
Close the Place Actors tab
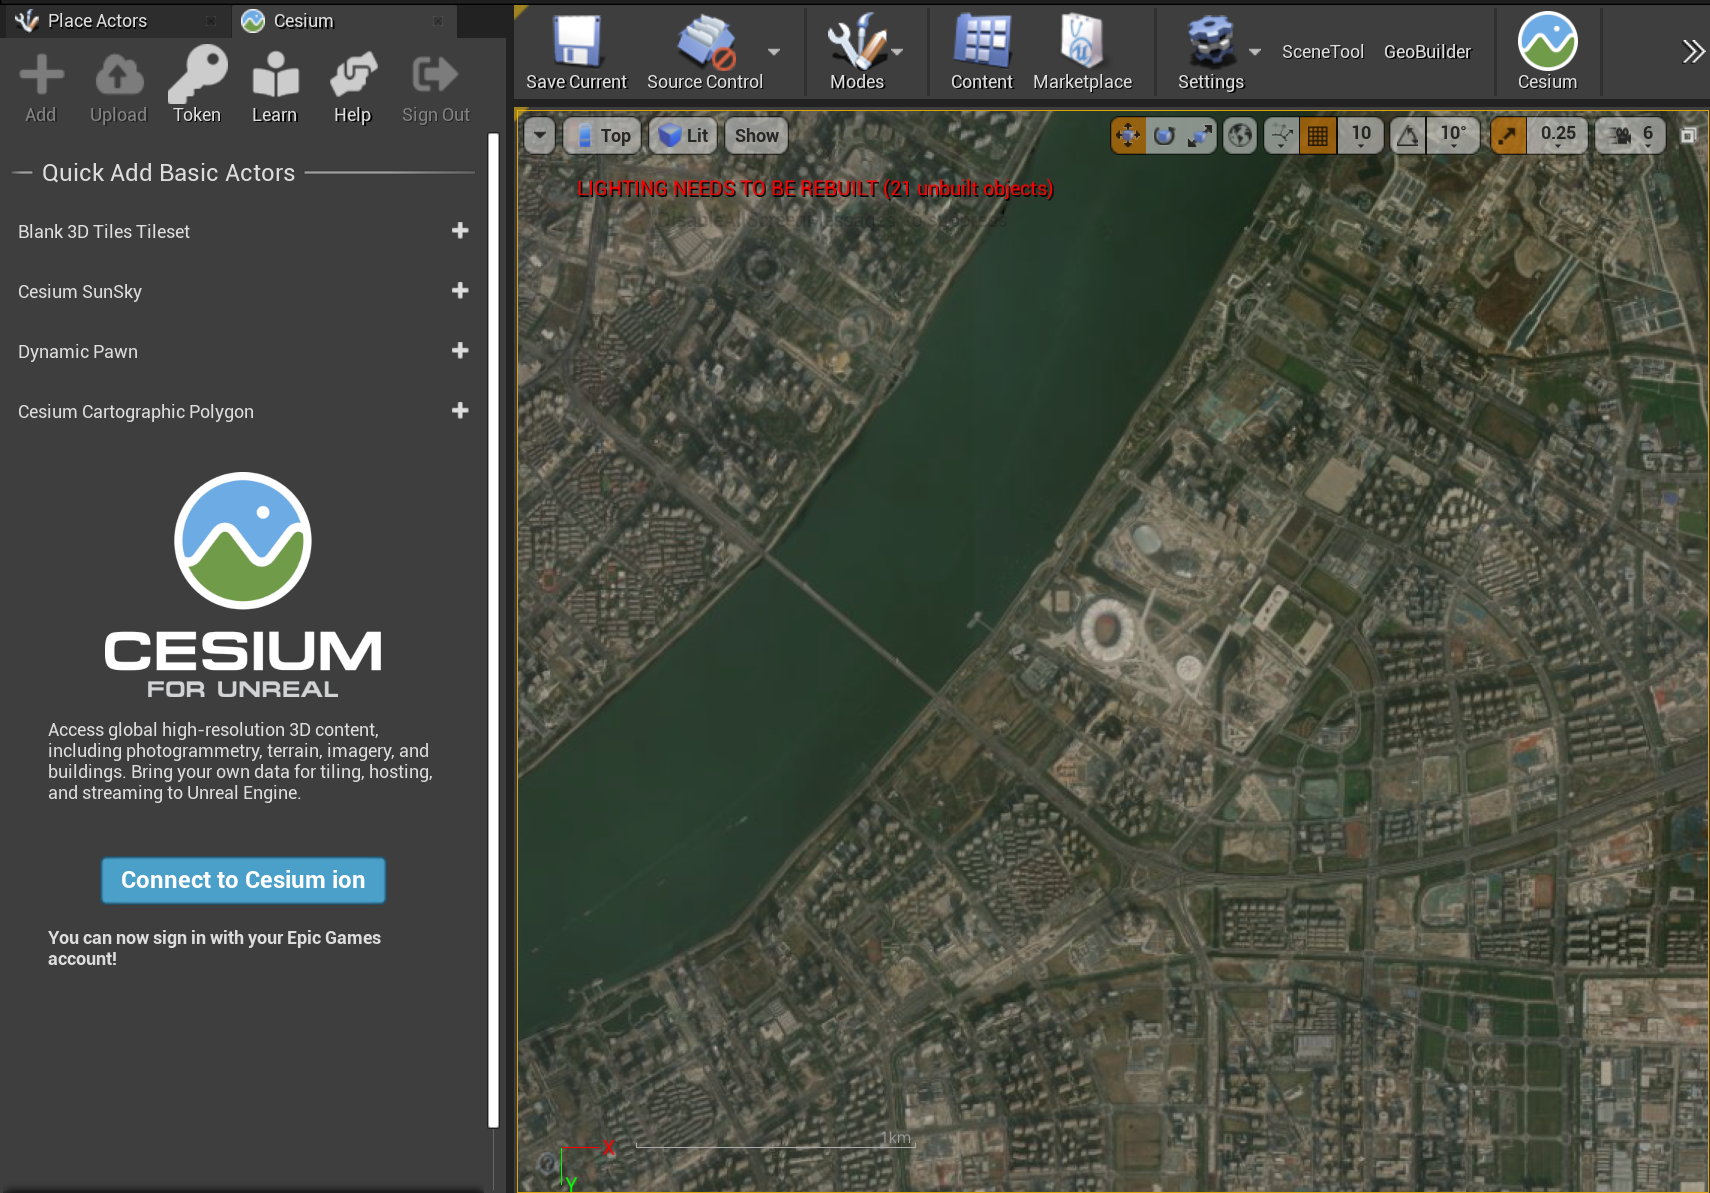[211, 21]
